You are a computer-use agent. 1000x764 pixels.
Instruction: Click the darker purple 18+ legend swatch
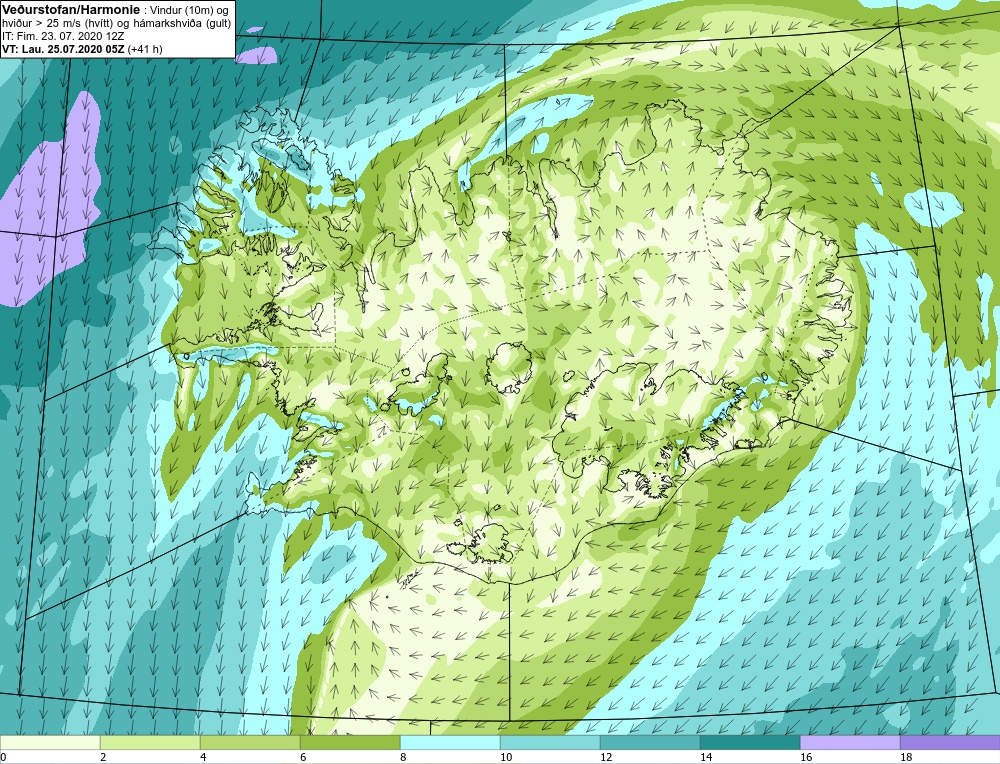950,742
